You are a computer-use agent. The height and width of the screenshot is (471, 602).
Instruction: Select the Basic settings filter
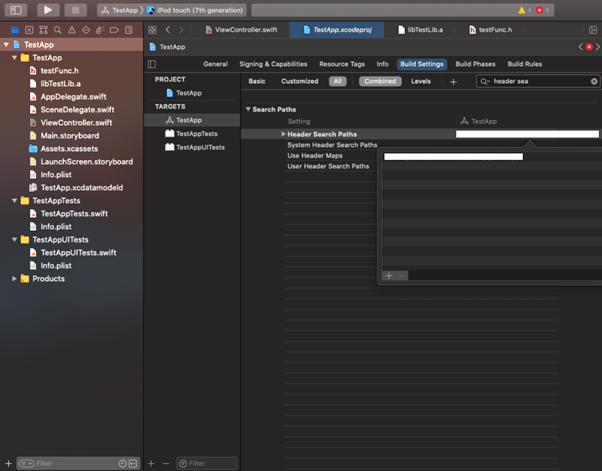pos(257,81)
